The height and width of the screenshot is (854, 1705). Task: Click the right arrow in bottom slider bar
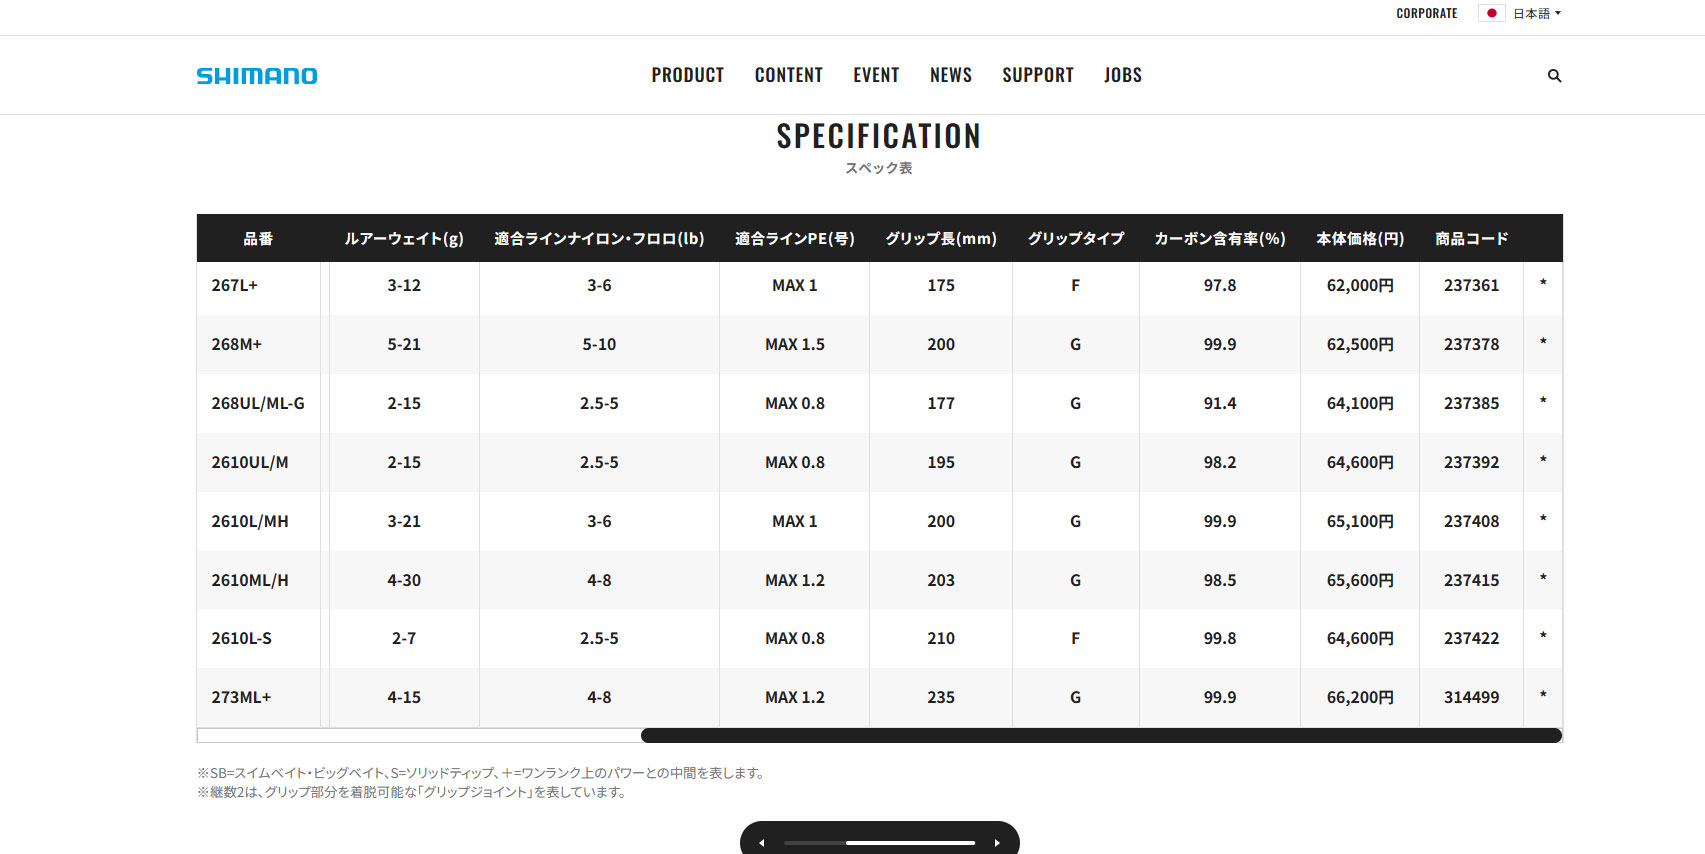pyautogui.click(x=997, y=843)
